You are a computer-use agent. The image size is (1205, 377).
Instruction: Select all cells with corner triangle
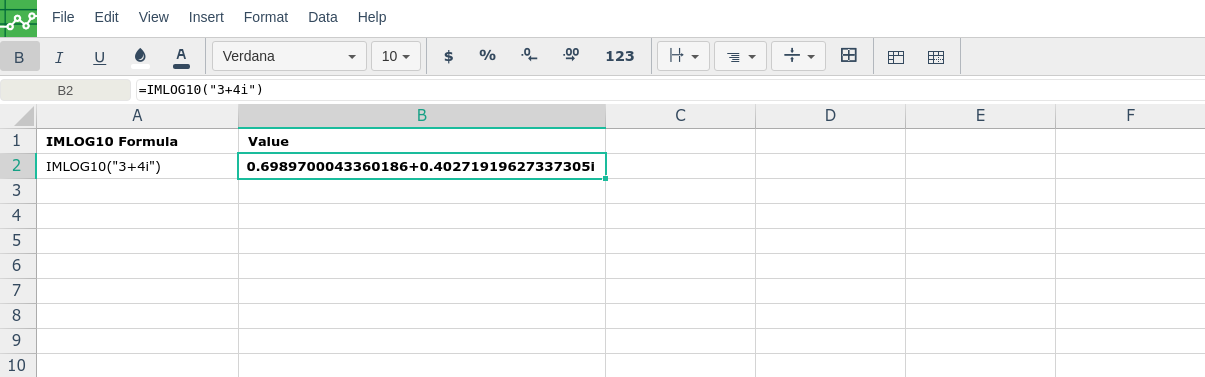click(18, 116)
